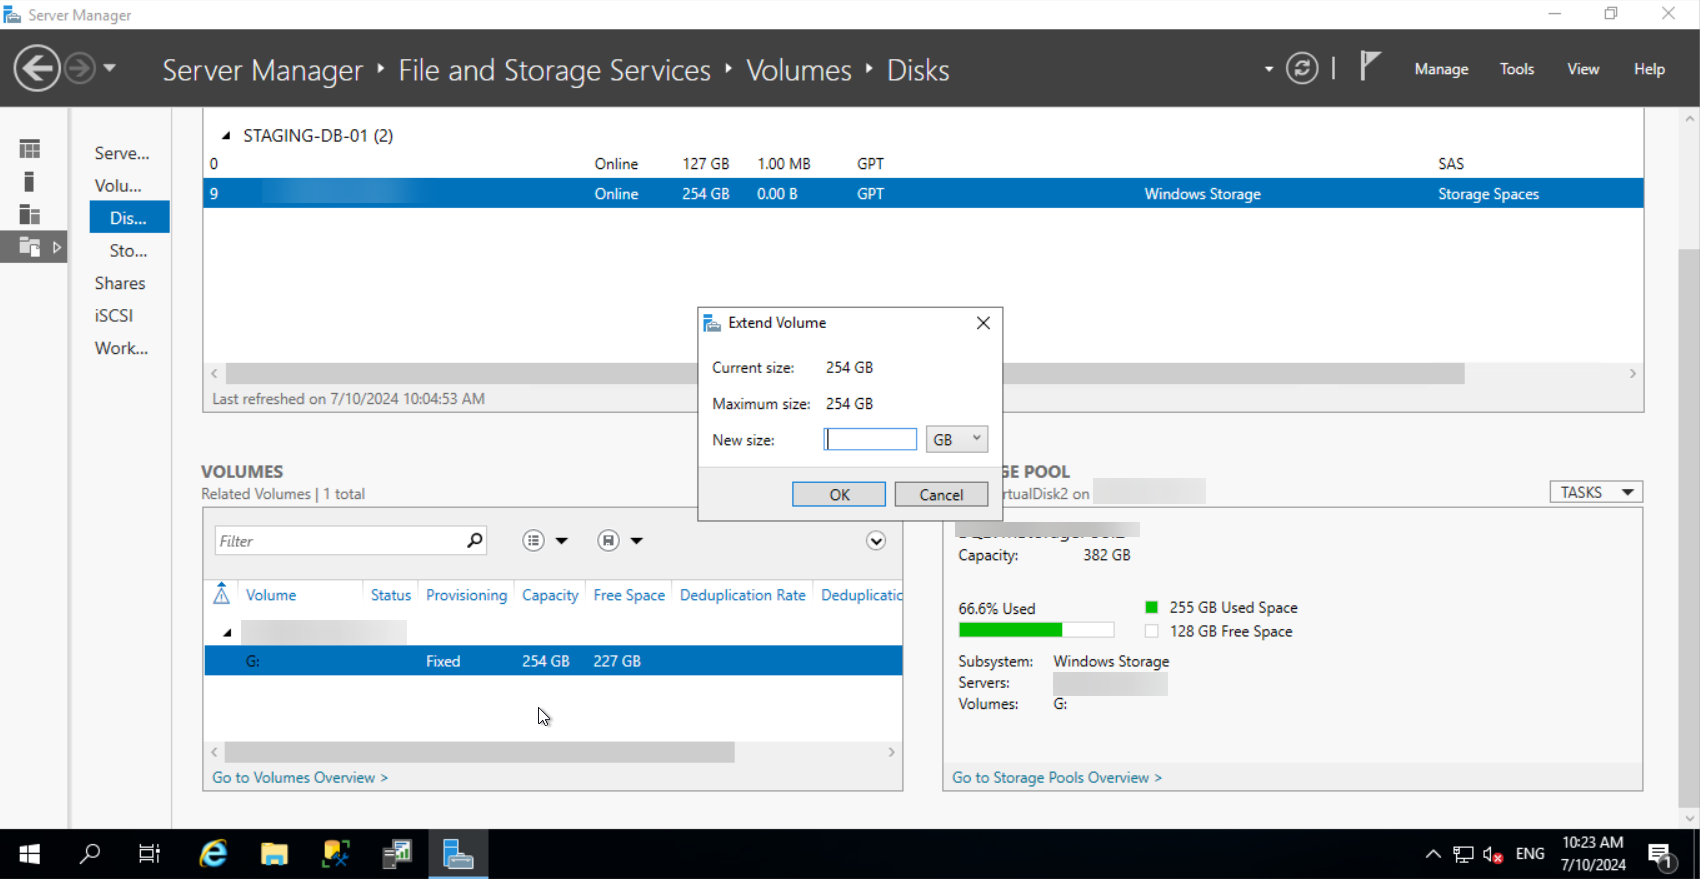This screenshot has width=1700, height=879.
Task: Sort by Capacity column header
Action: click(550, 595)
